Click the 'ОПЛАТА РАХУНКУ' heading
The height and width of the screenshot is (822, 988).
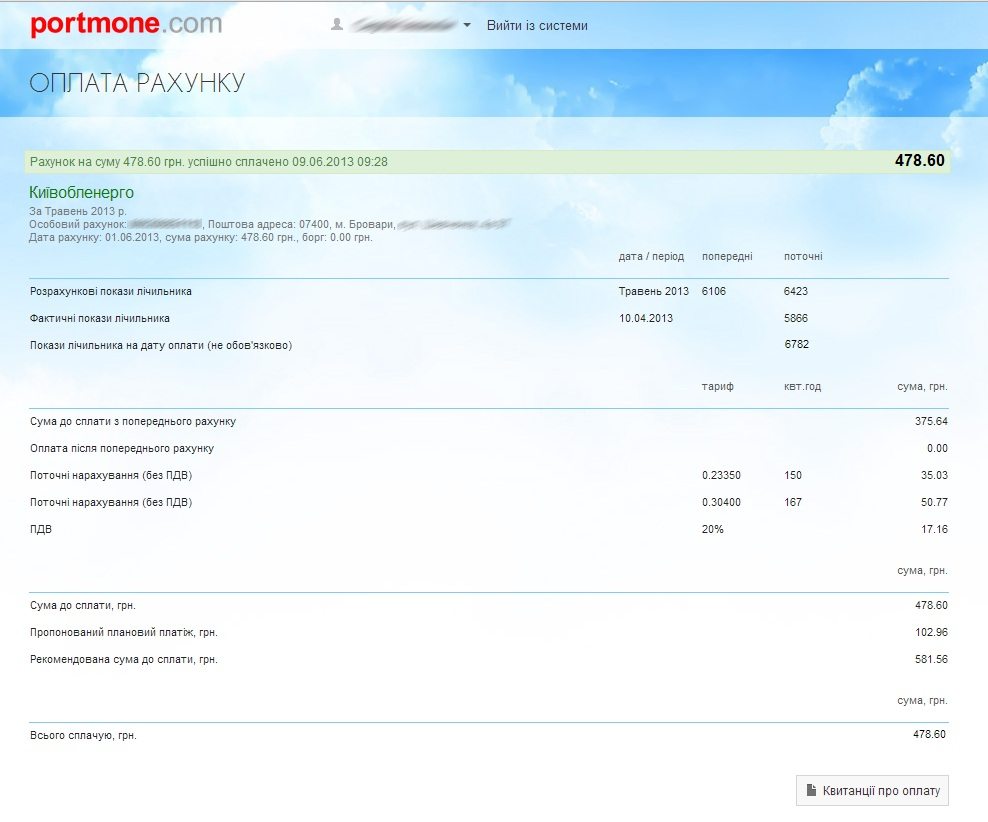pyautogui.click(x=137, y=83)
